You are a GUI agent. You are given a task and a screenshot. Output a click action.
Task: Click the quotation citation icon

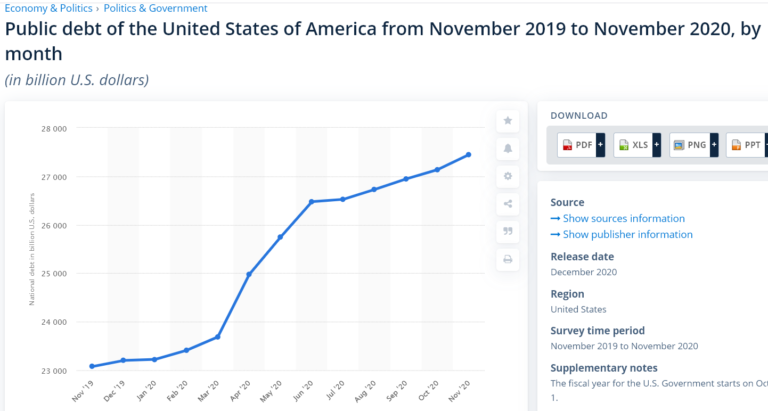pos(508,231)
